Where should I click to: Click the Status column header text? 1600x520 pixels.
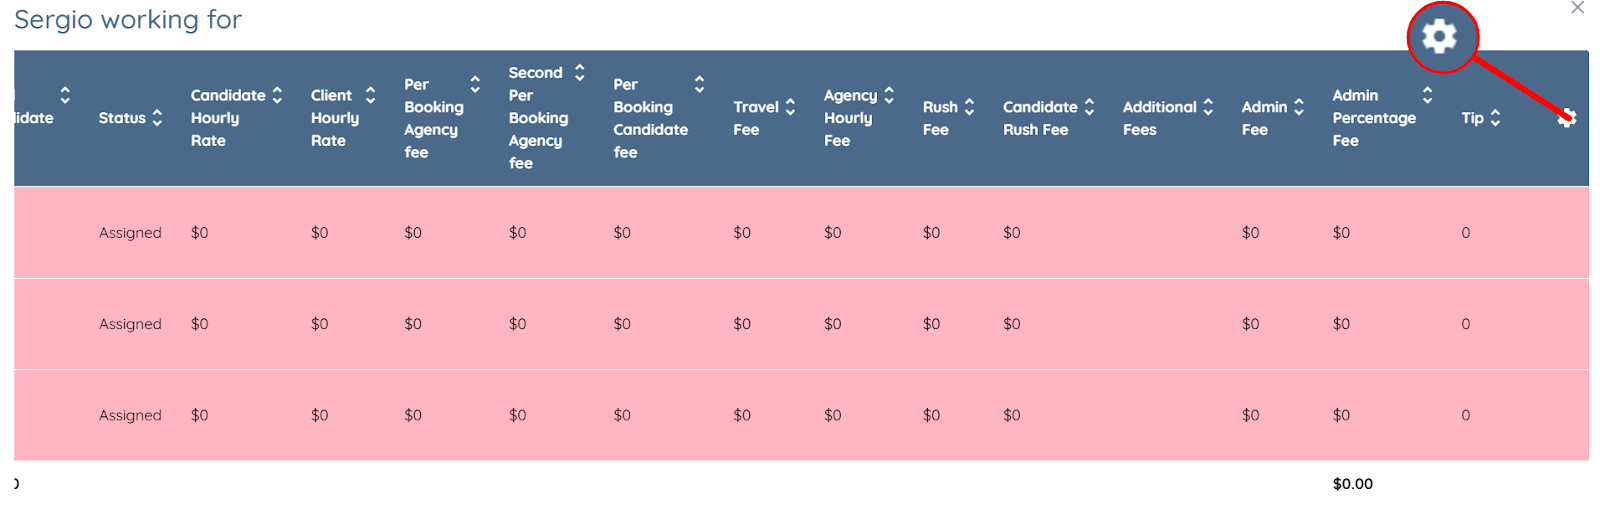[x=122, y=118]
